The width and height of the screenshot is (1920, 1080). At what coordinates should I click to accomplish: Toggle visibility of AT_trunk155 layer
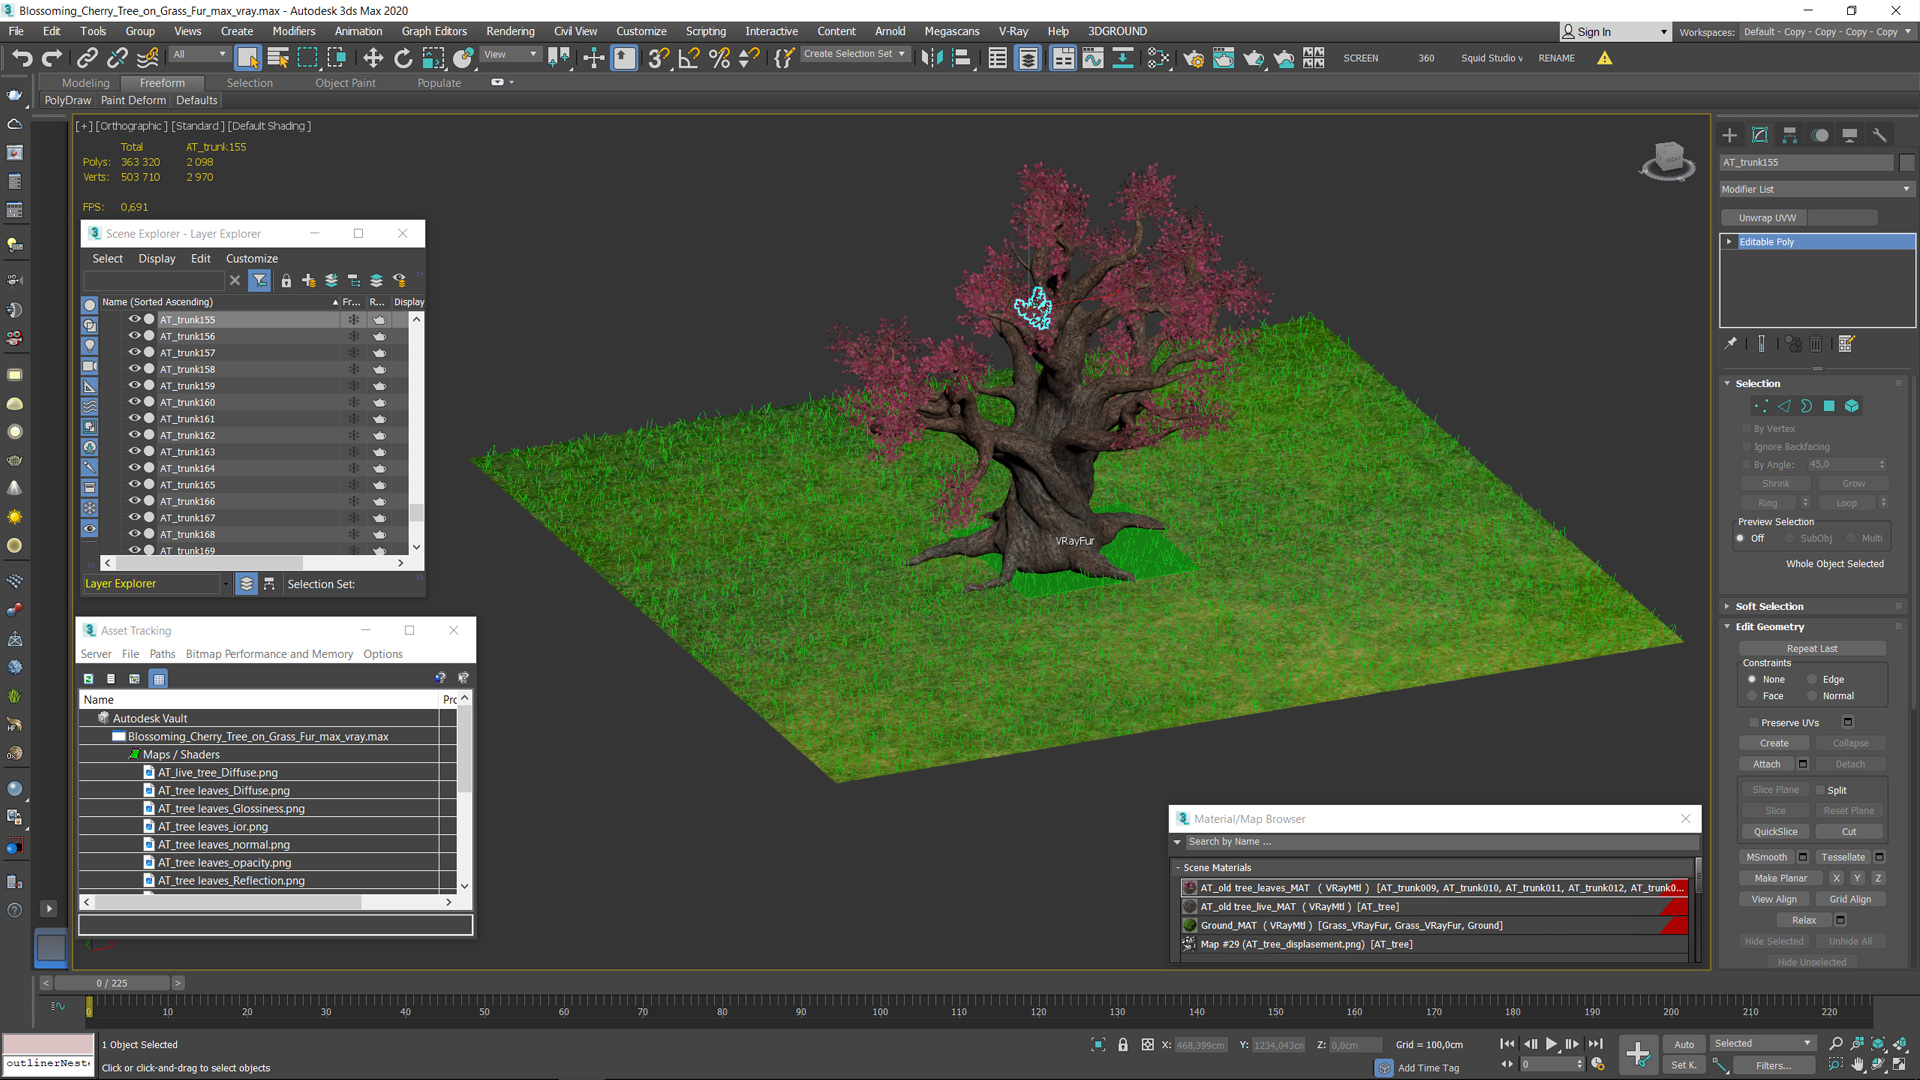tap(131, 319)
